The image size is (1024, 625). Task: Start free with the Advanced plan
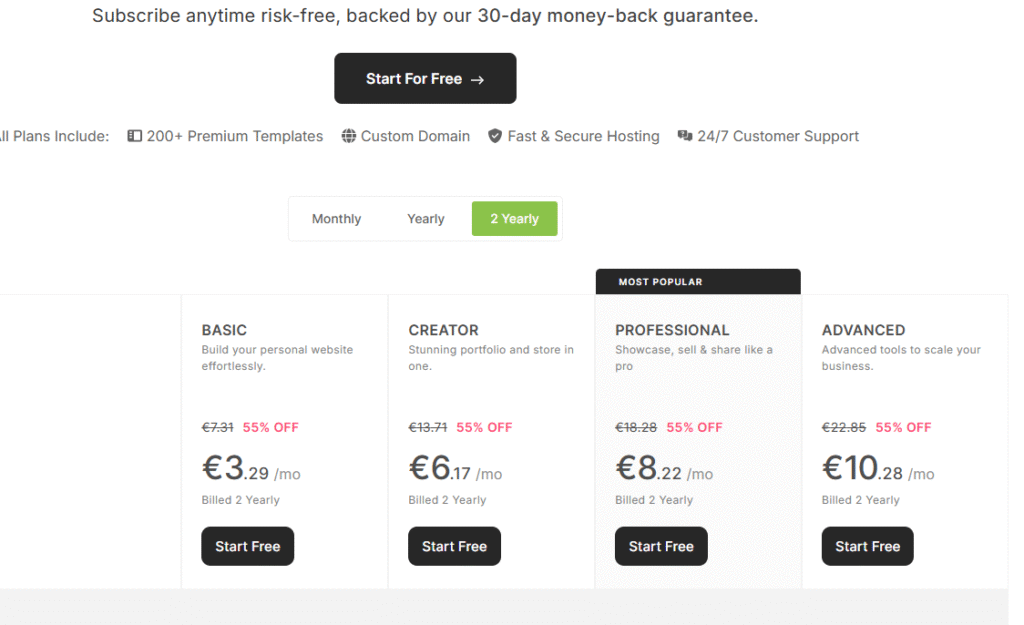pos(867,546)
